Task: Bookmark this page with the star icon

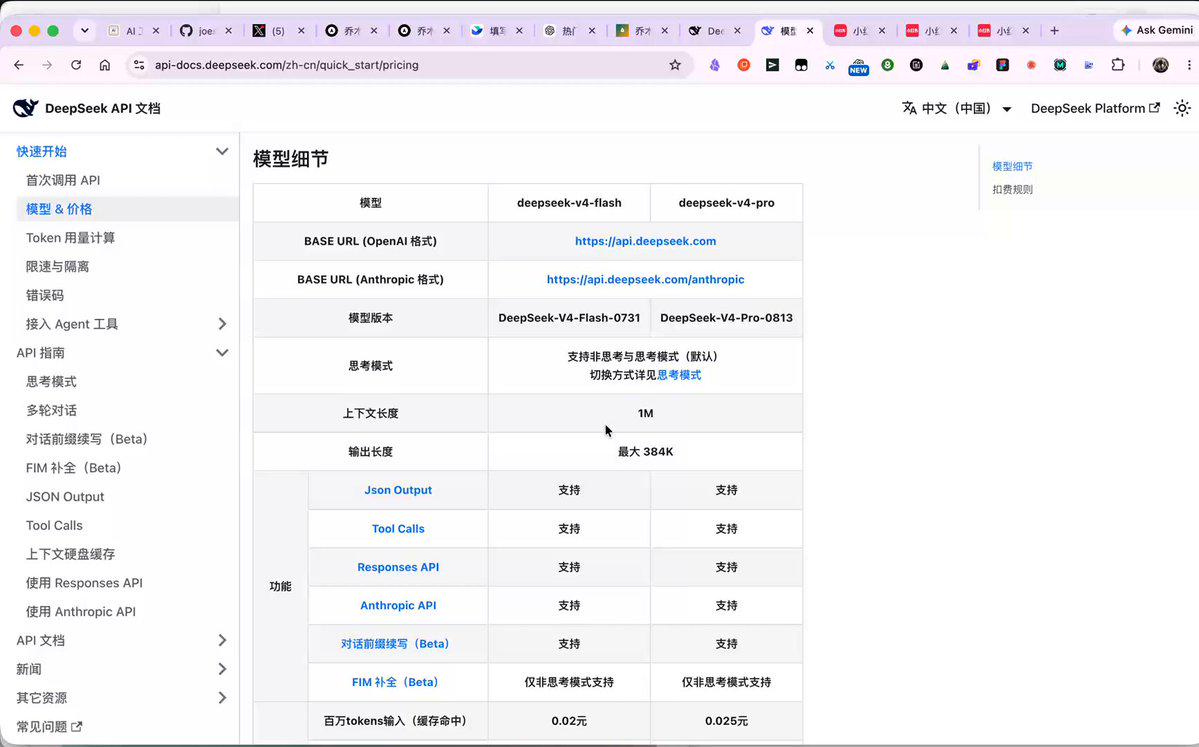Action: [x=674, y=65]
